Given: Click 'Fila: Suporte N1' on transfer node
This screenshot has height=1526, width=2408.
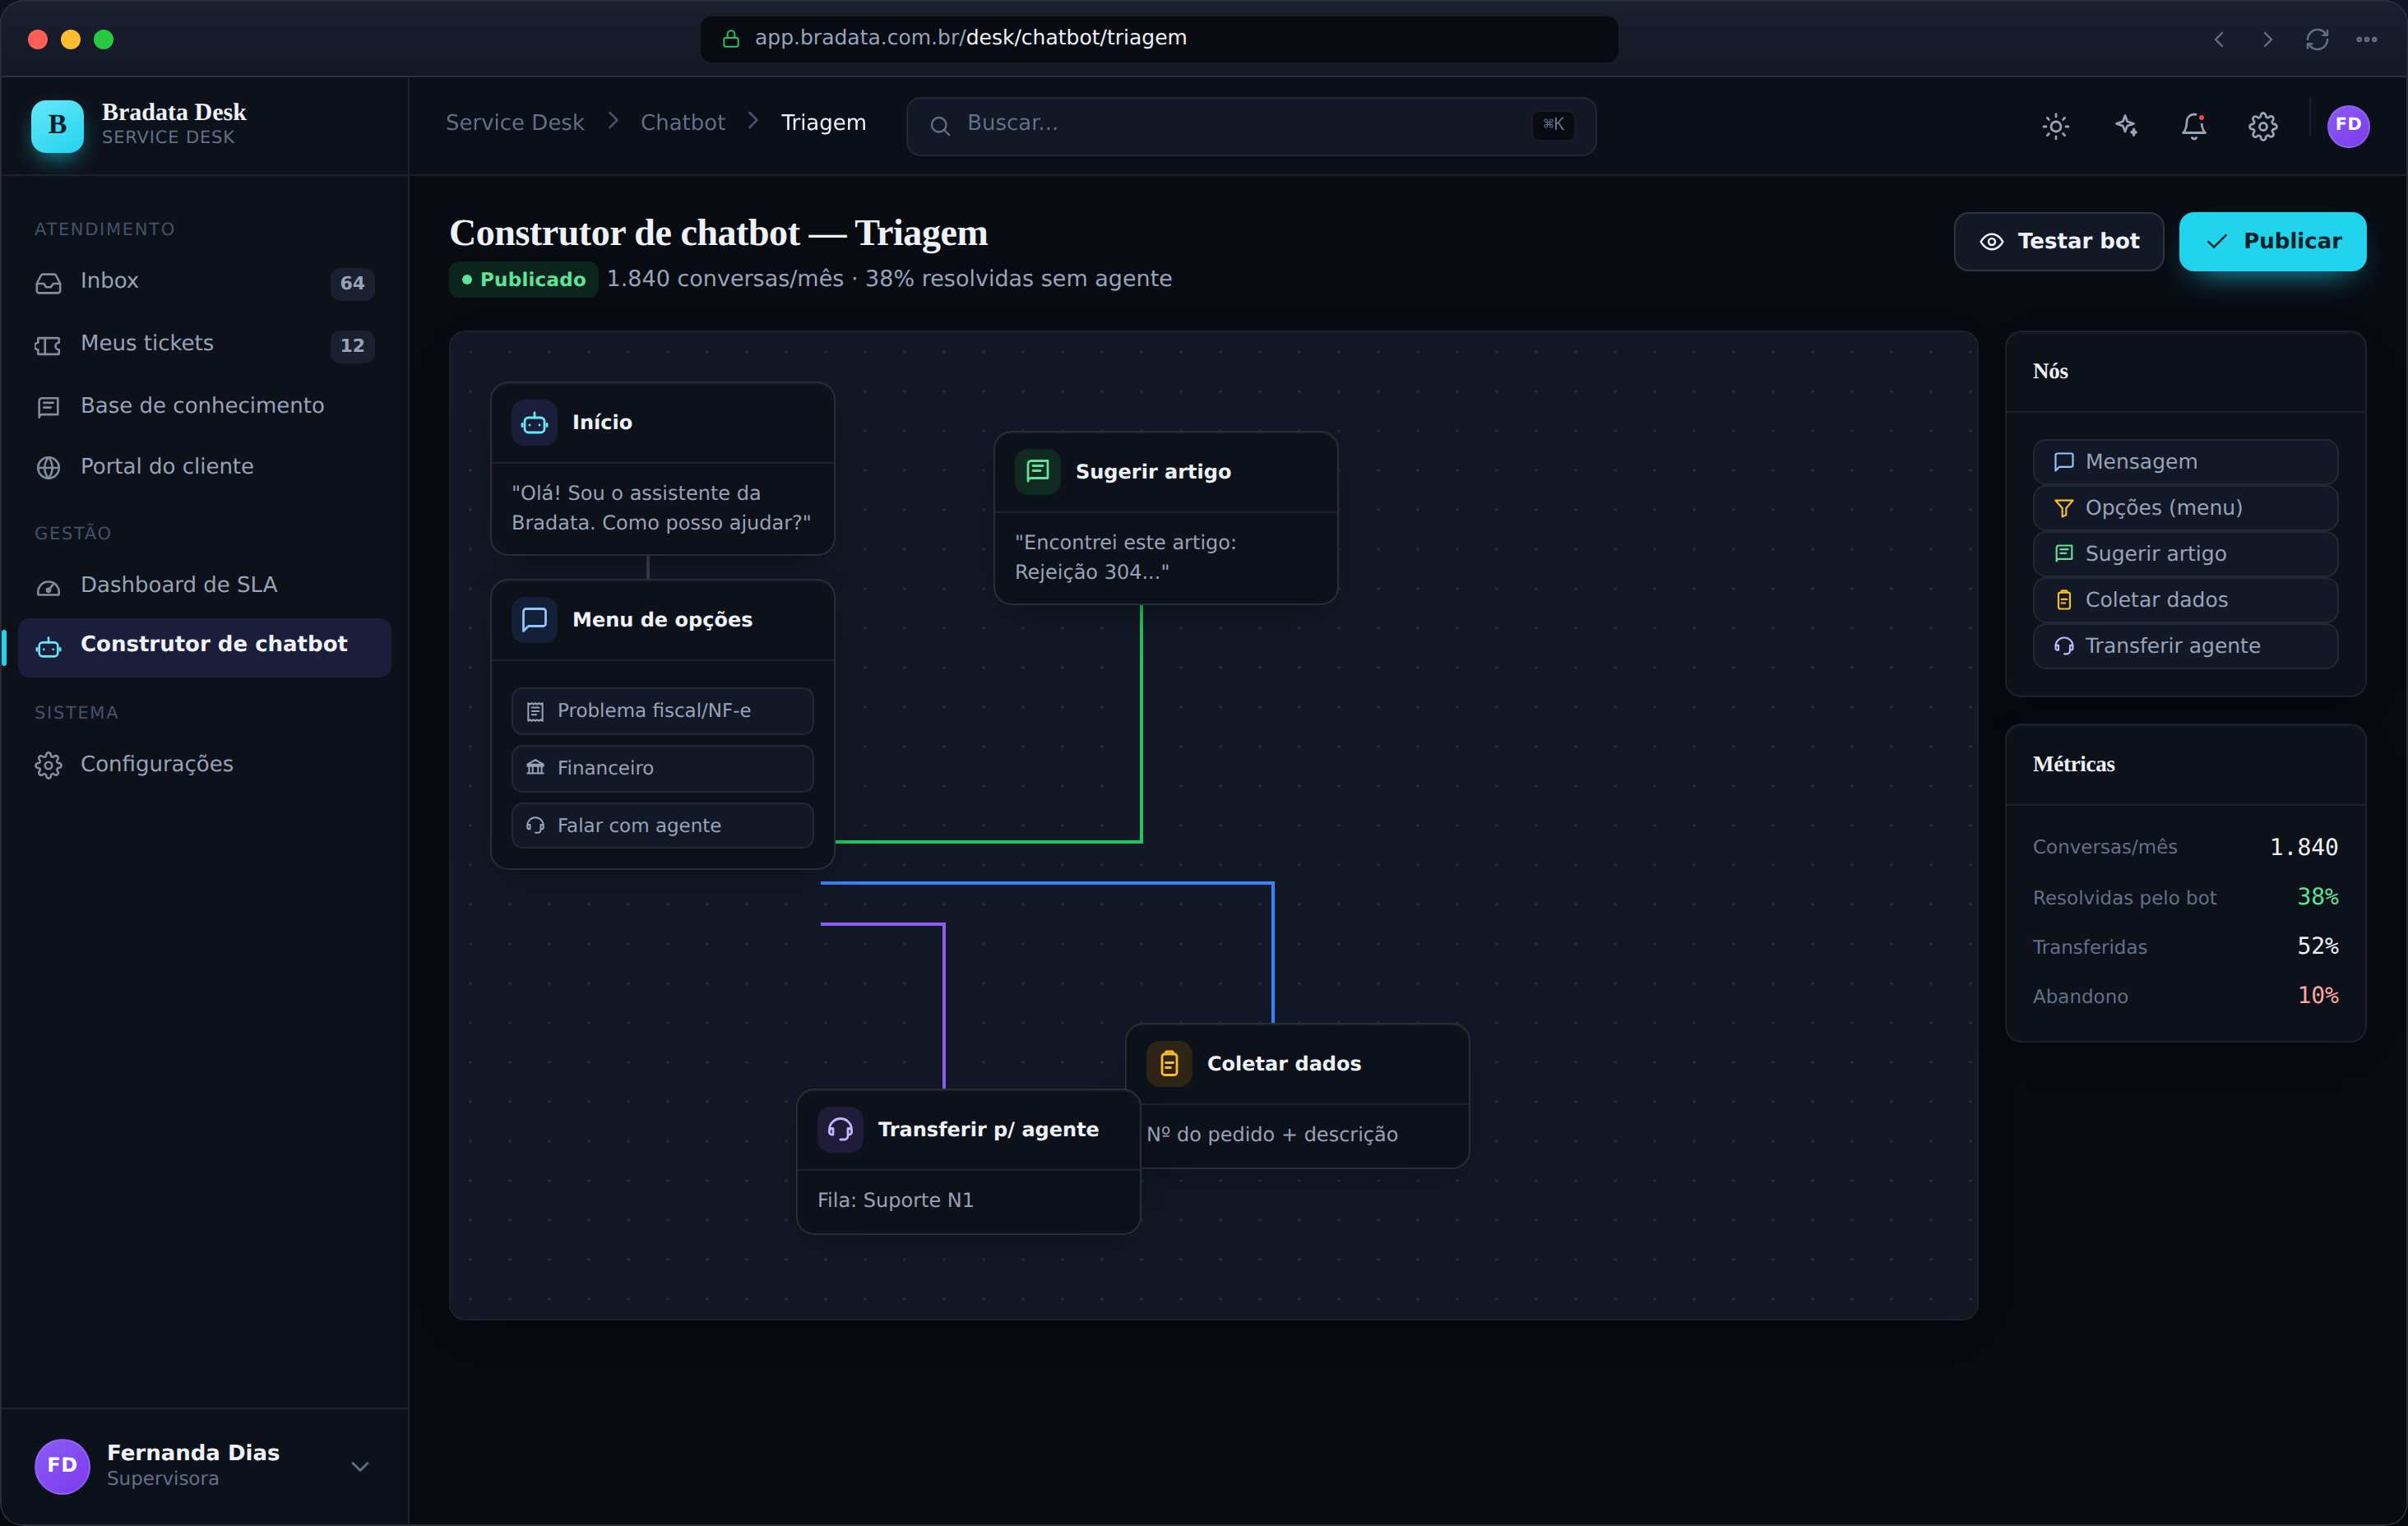Looking at the screenshot, I should tap(895, 1200).
